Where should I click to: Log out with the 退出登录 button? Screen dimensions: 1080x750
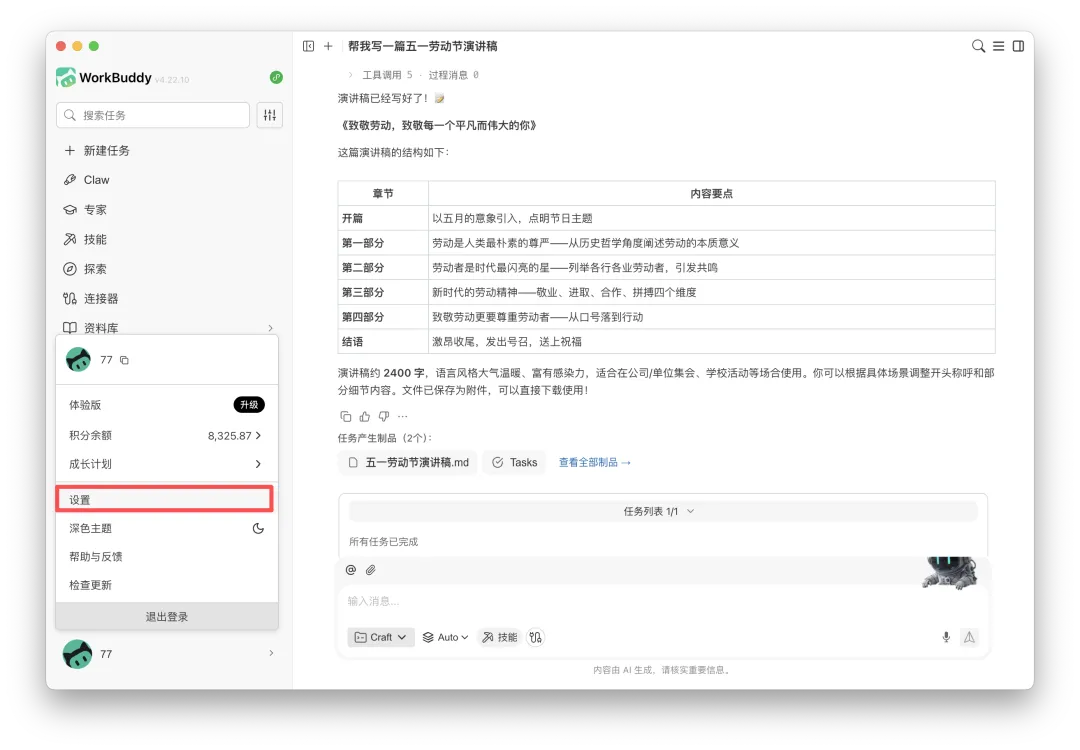(167, 616)
